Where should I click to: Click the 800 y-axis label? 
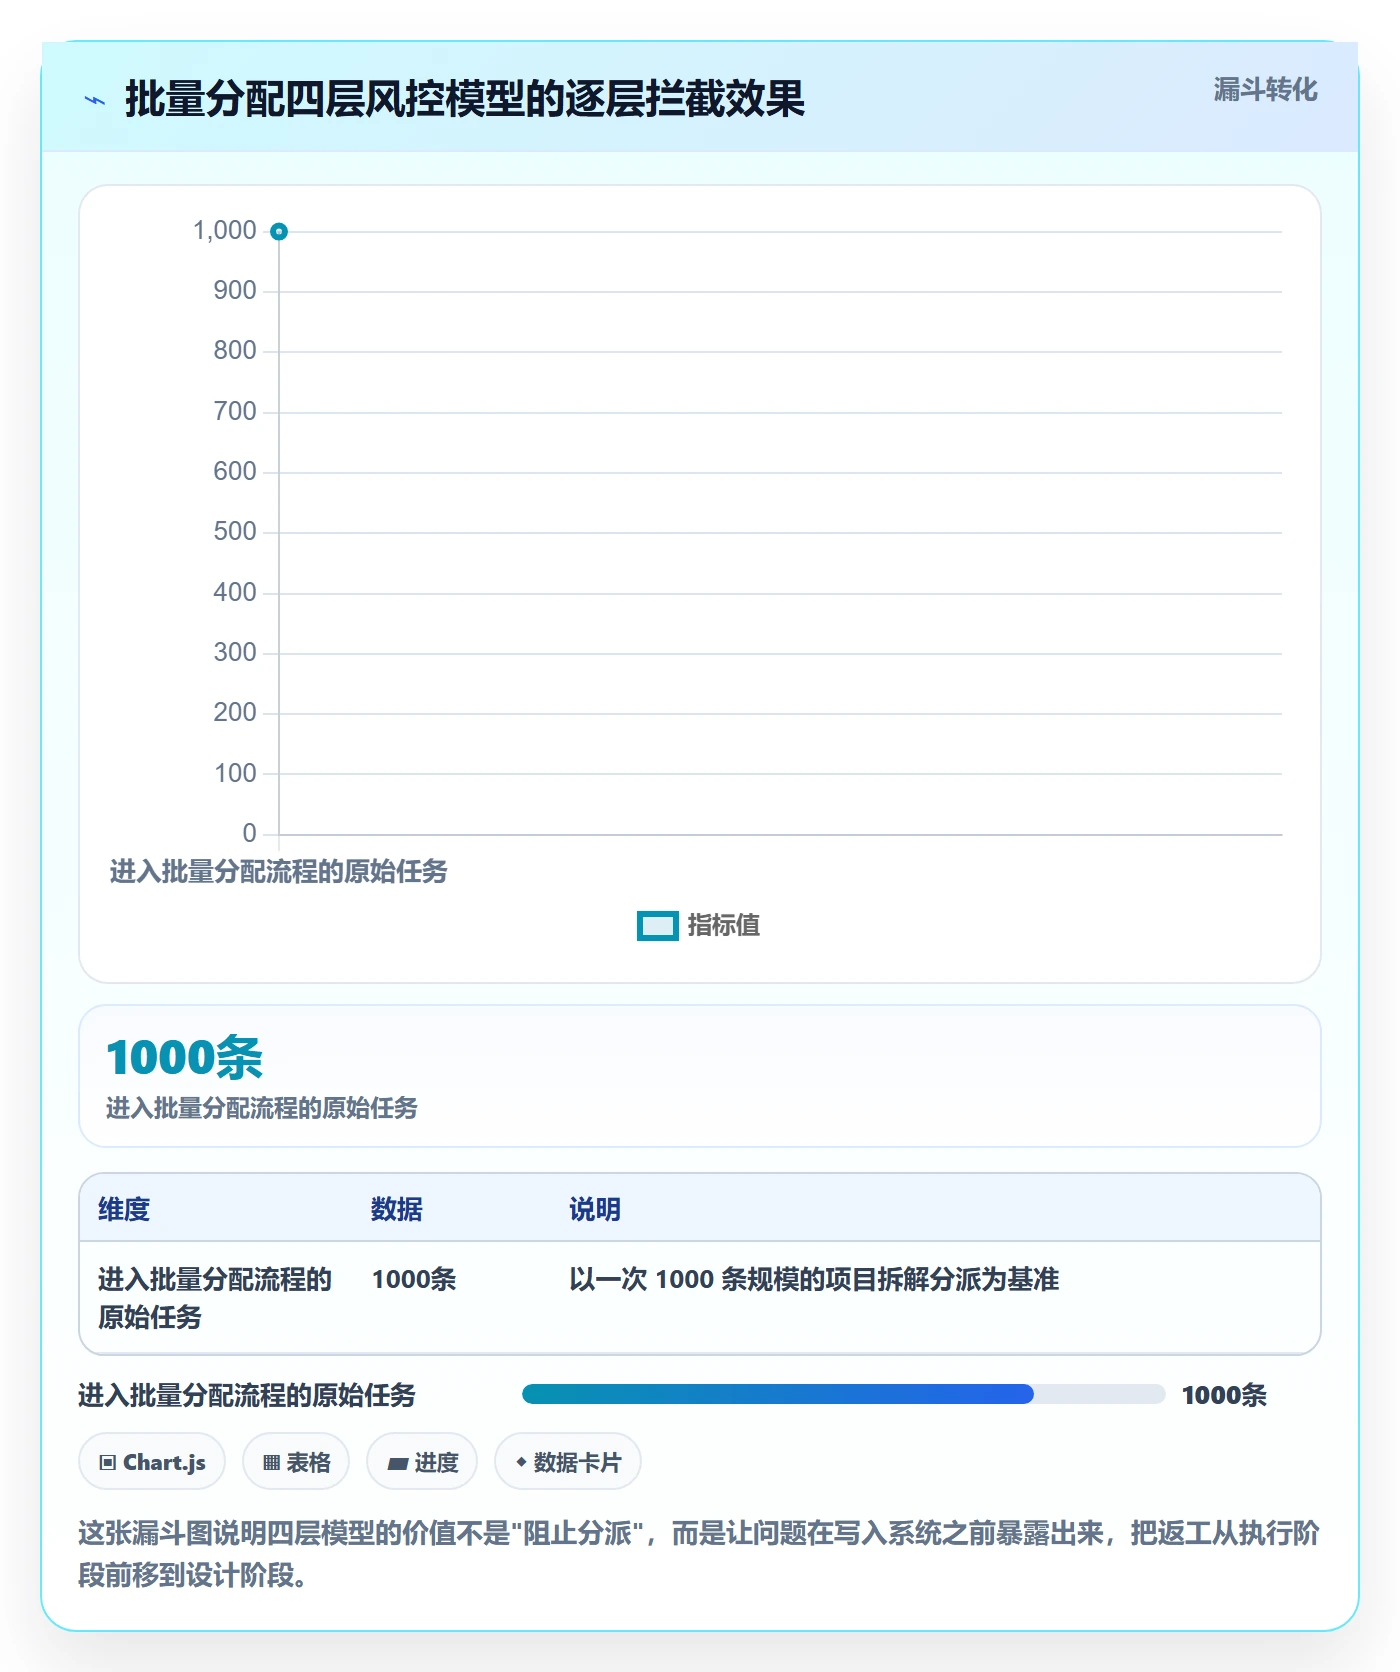pos(235,351)
